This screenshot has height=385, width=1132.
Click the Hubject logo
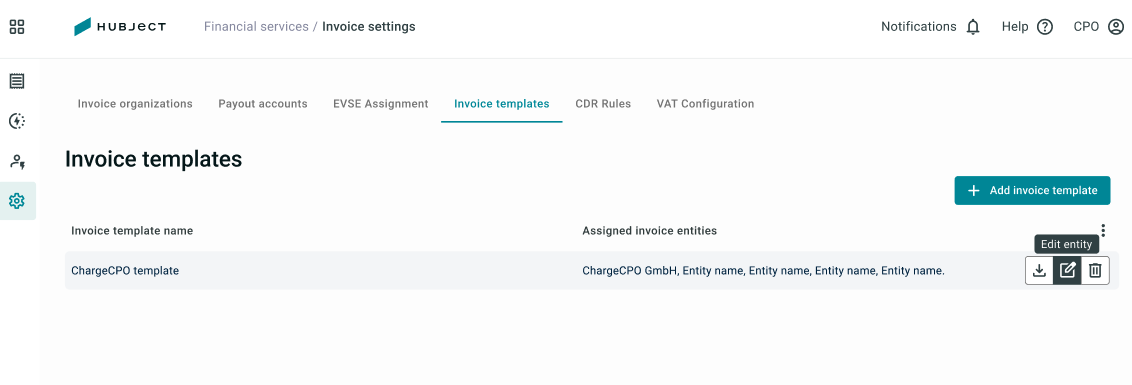point(120,27)
